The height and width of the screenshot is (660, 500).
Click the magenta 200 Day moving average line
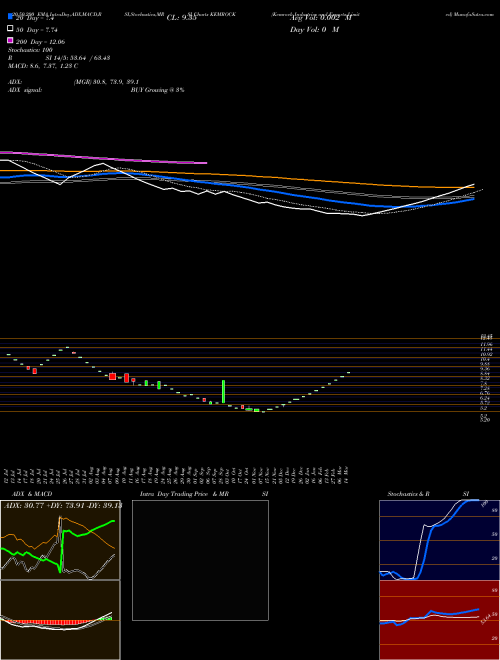[x=103, y=157]
